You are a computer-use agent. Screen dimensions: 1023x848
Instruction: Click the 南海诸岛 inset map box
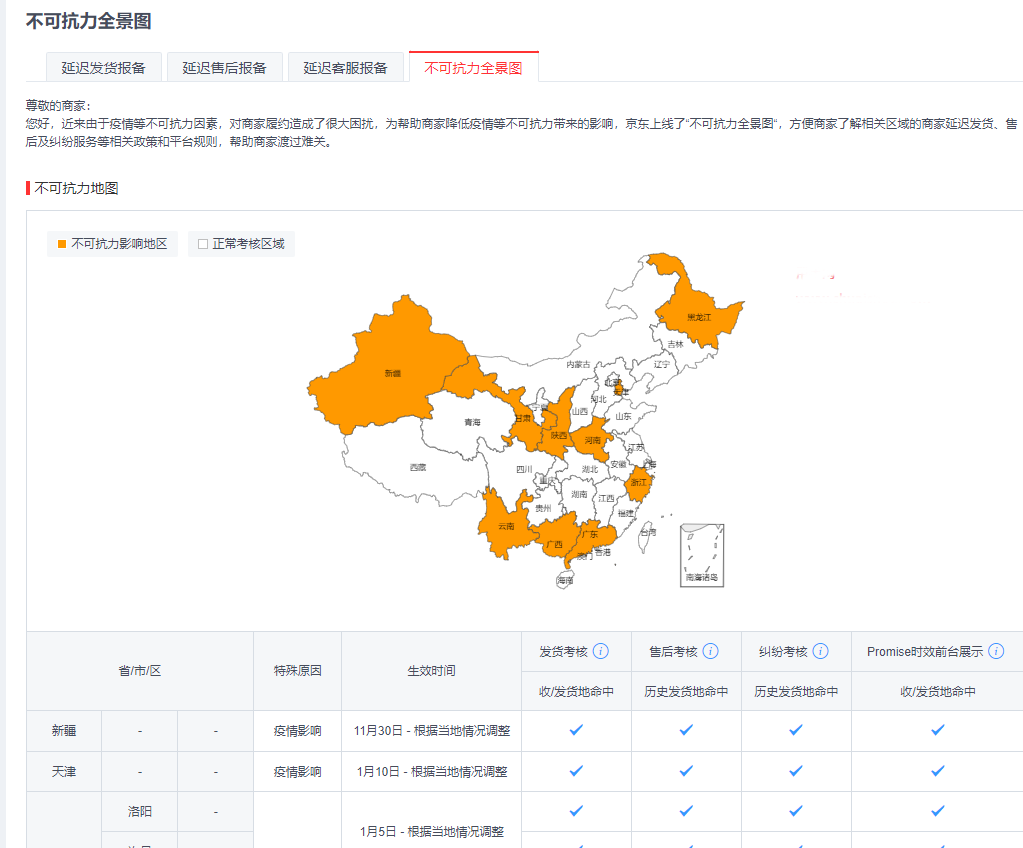tap(702, 554)
